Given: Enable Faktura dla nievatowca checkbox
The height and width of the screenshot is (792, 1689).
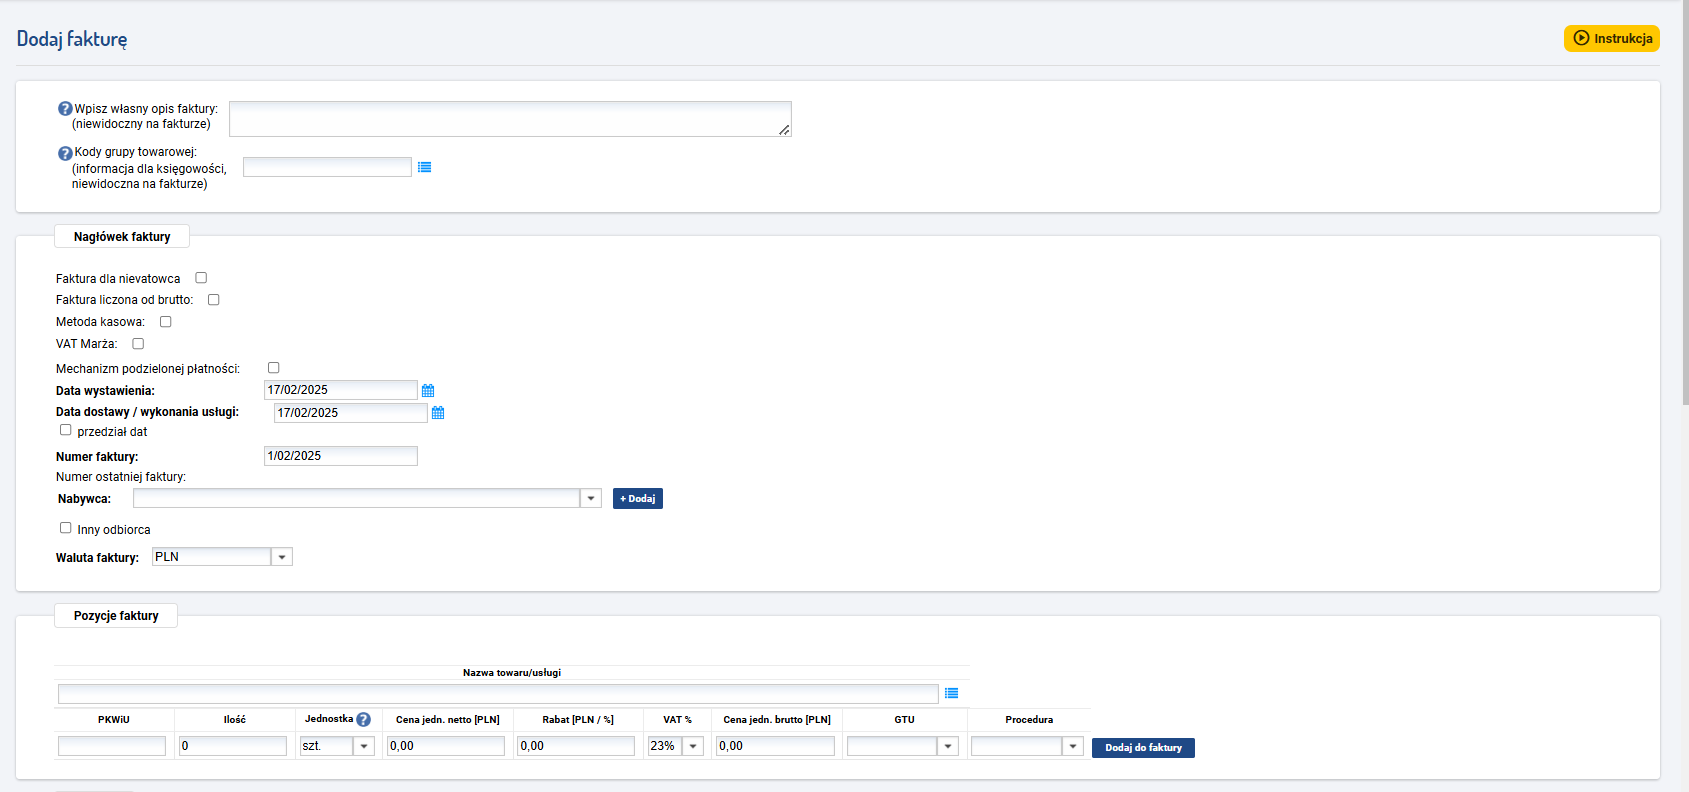Looking at the screenshot, I should point(201,278).
